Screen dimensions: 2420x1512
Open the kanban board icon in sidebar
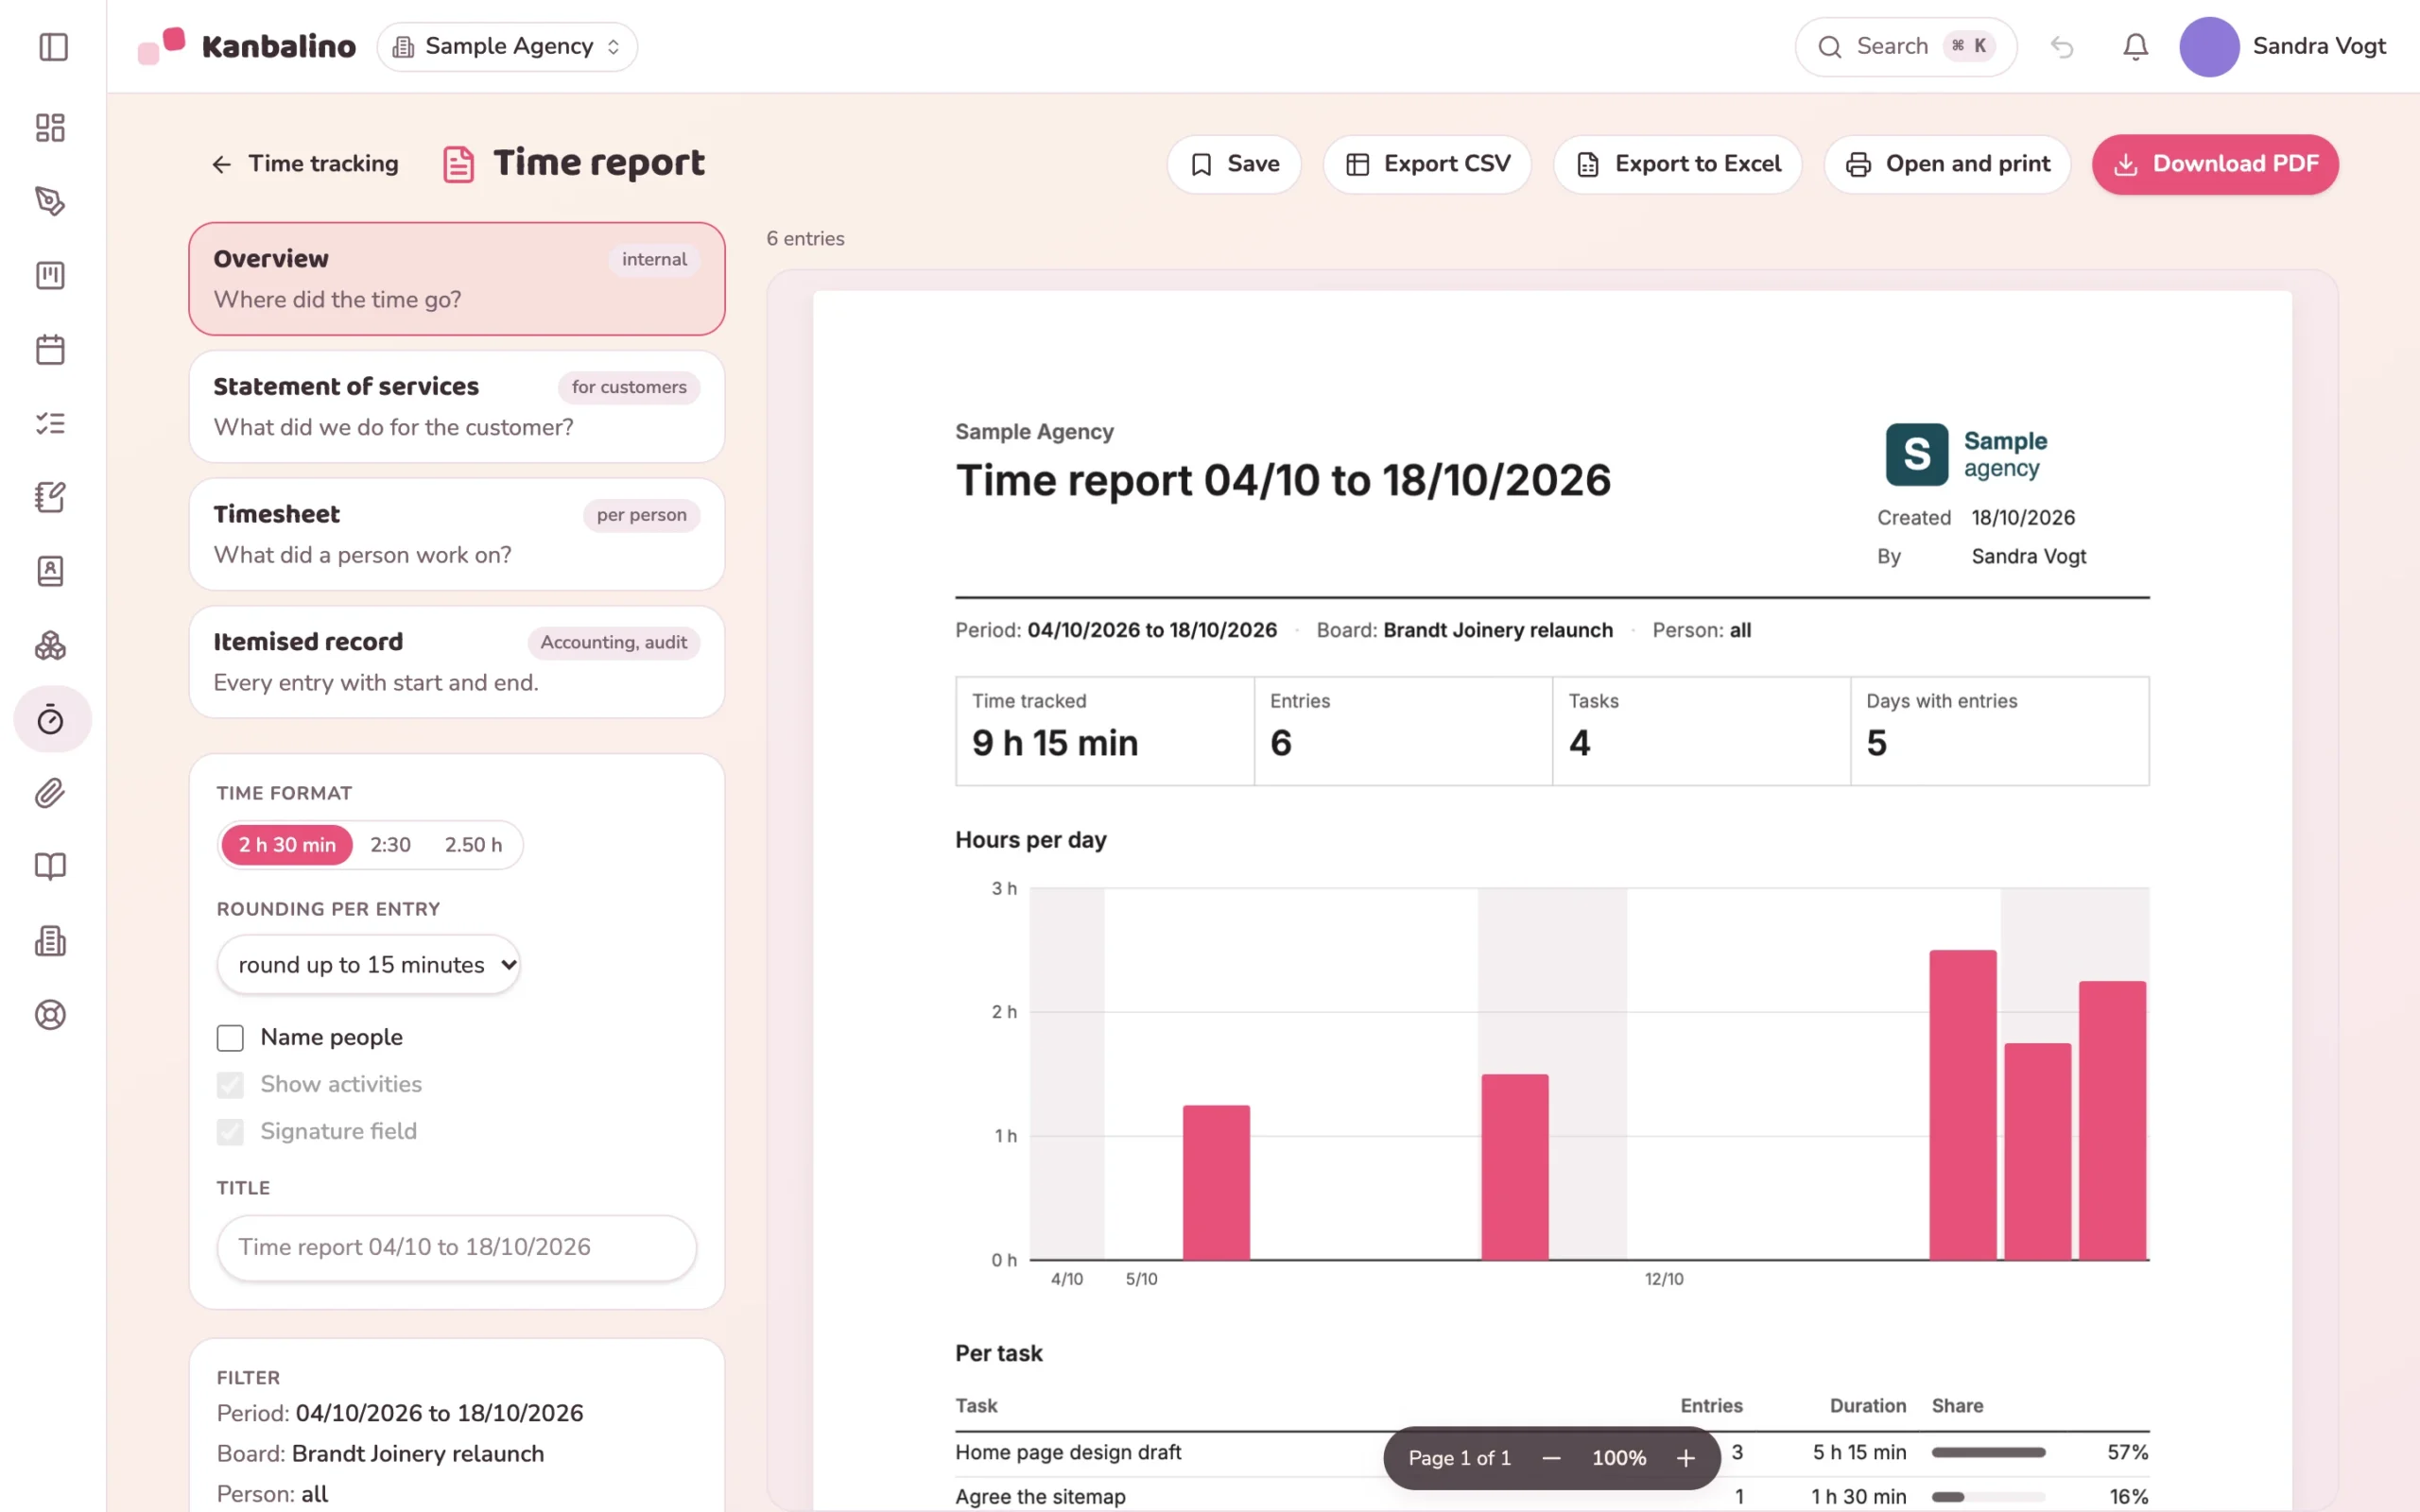[50, 275]
